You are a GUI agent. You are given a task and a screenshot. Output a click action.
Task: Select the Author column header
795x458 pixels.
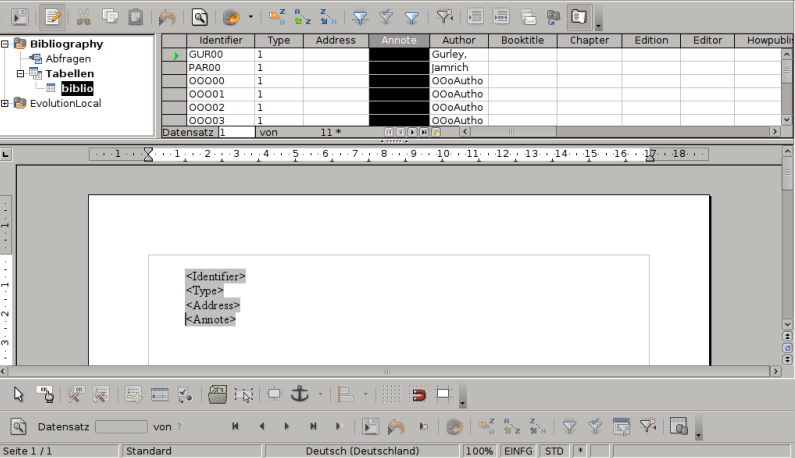(x=459, y=40)
